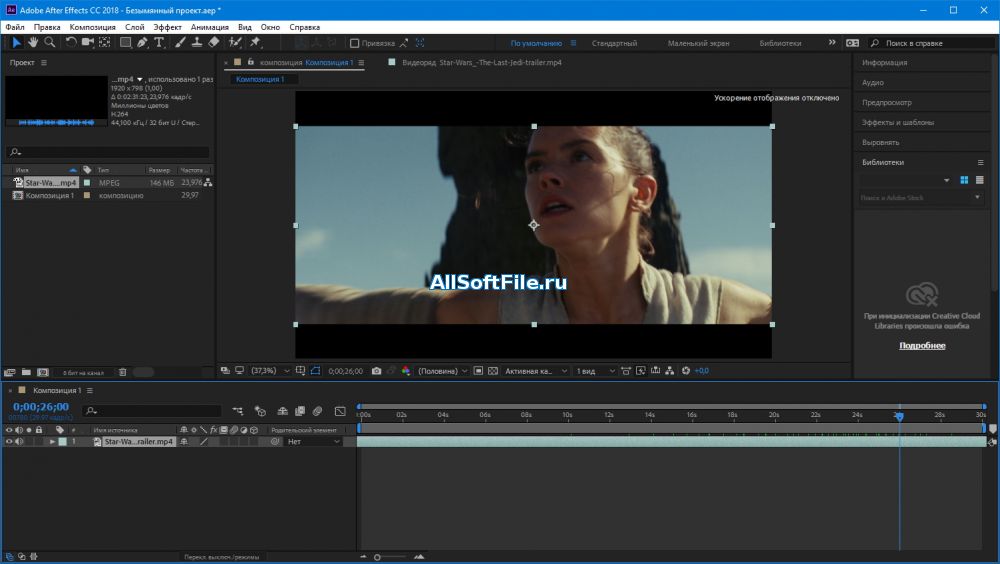Click the trash icon in Project panel
This screenshot has width=1000, height=564.
click(122, 372)
